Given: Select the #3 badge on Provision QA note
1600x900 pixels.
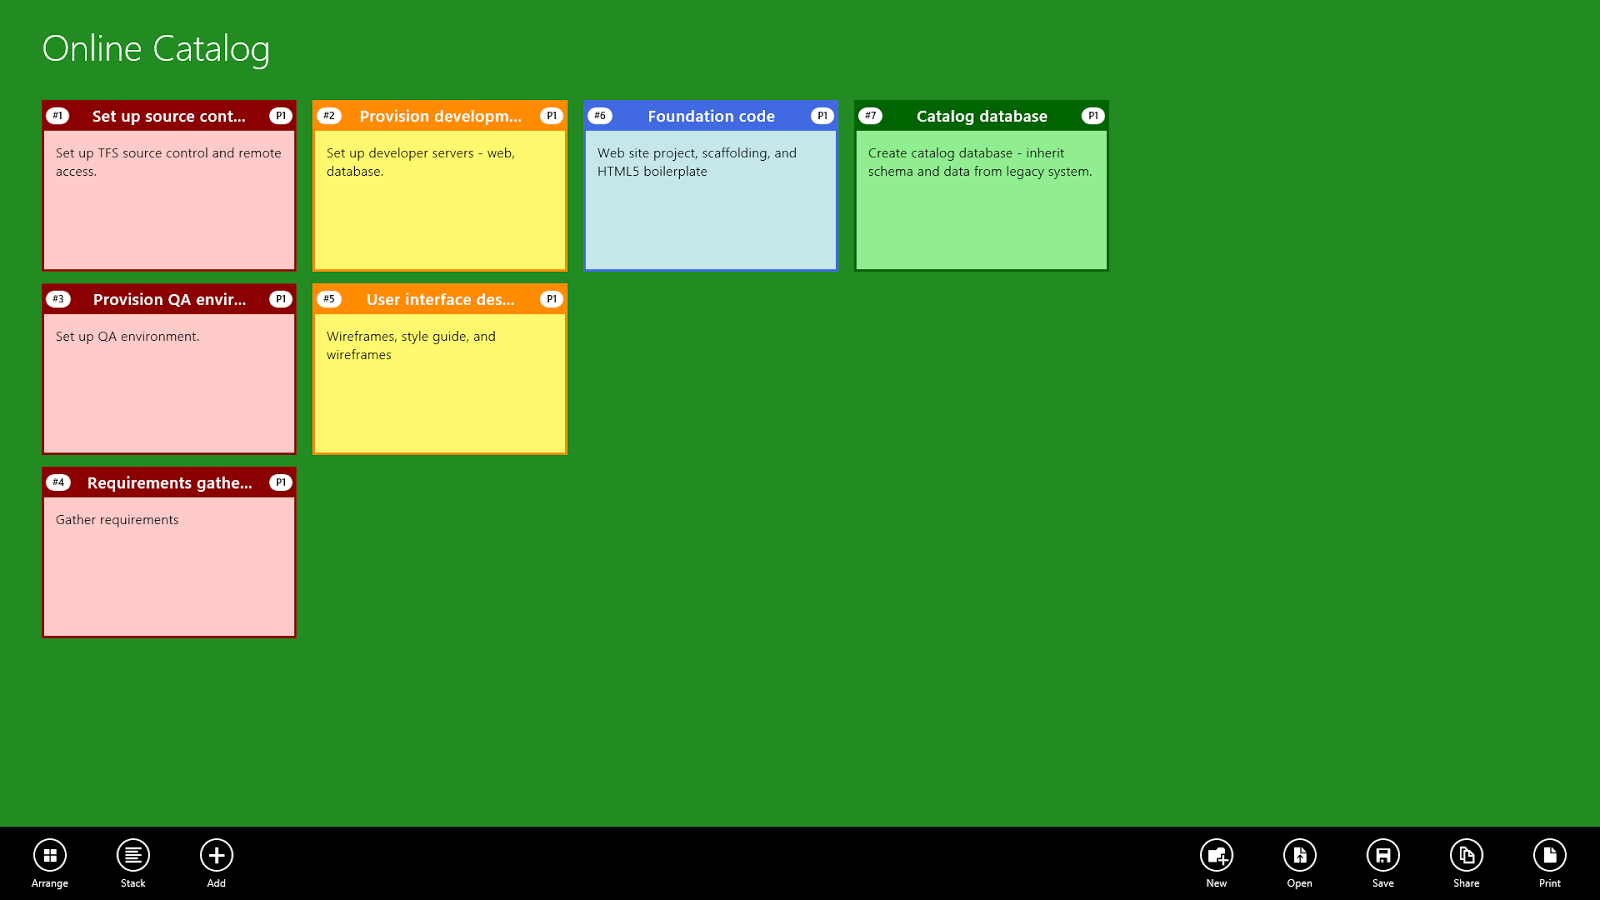Looking at the screenshot, I should [58, 298].
